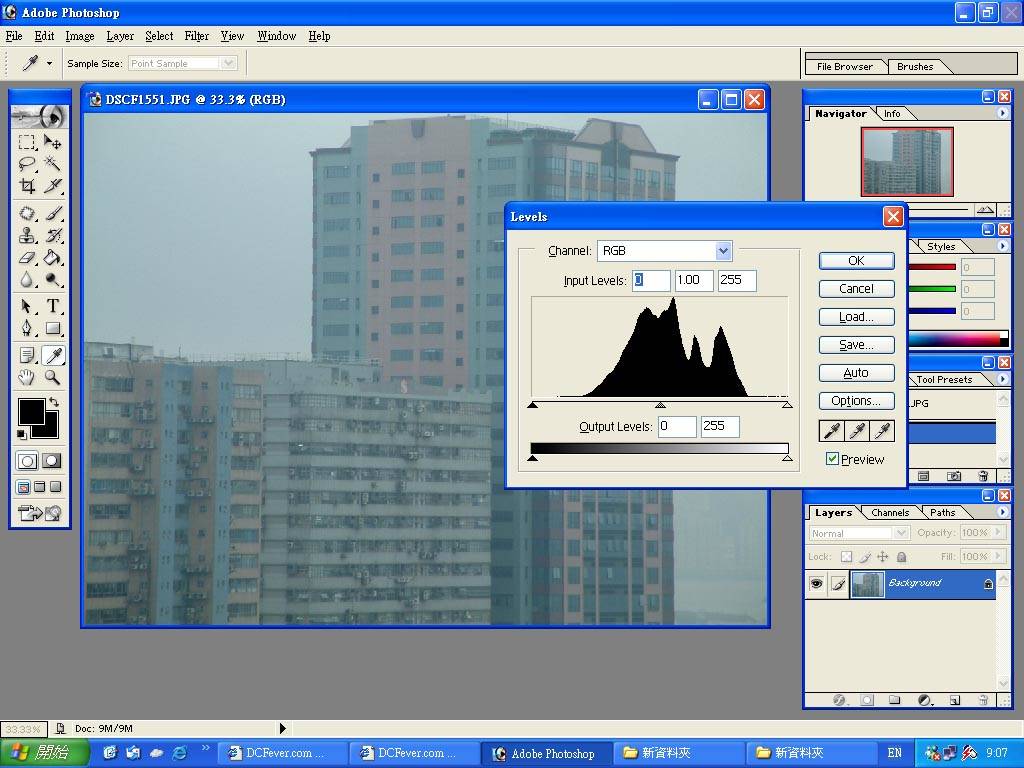Viewport: 1024px width, 768px height.
Task: Select the Pen tool
Action: click(x=27, y=327)
